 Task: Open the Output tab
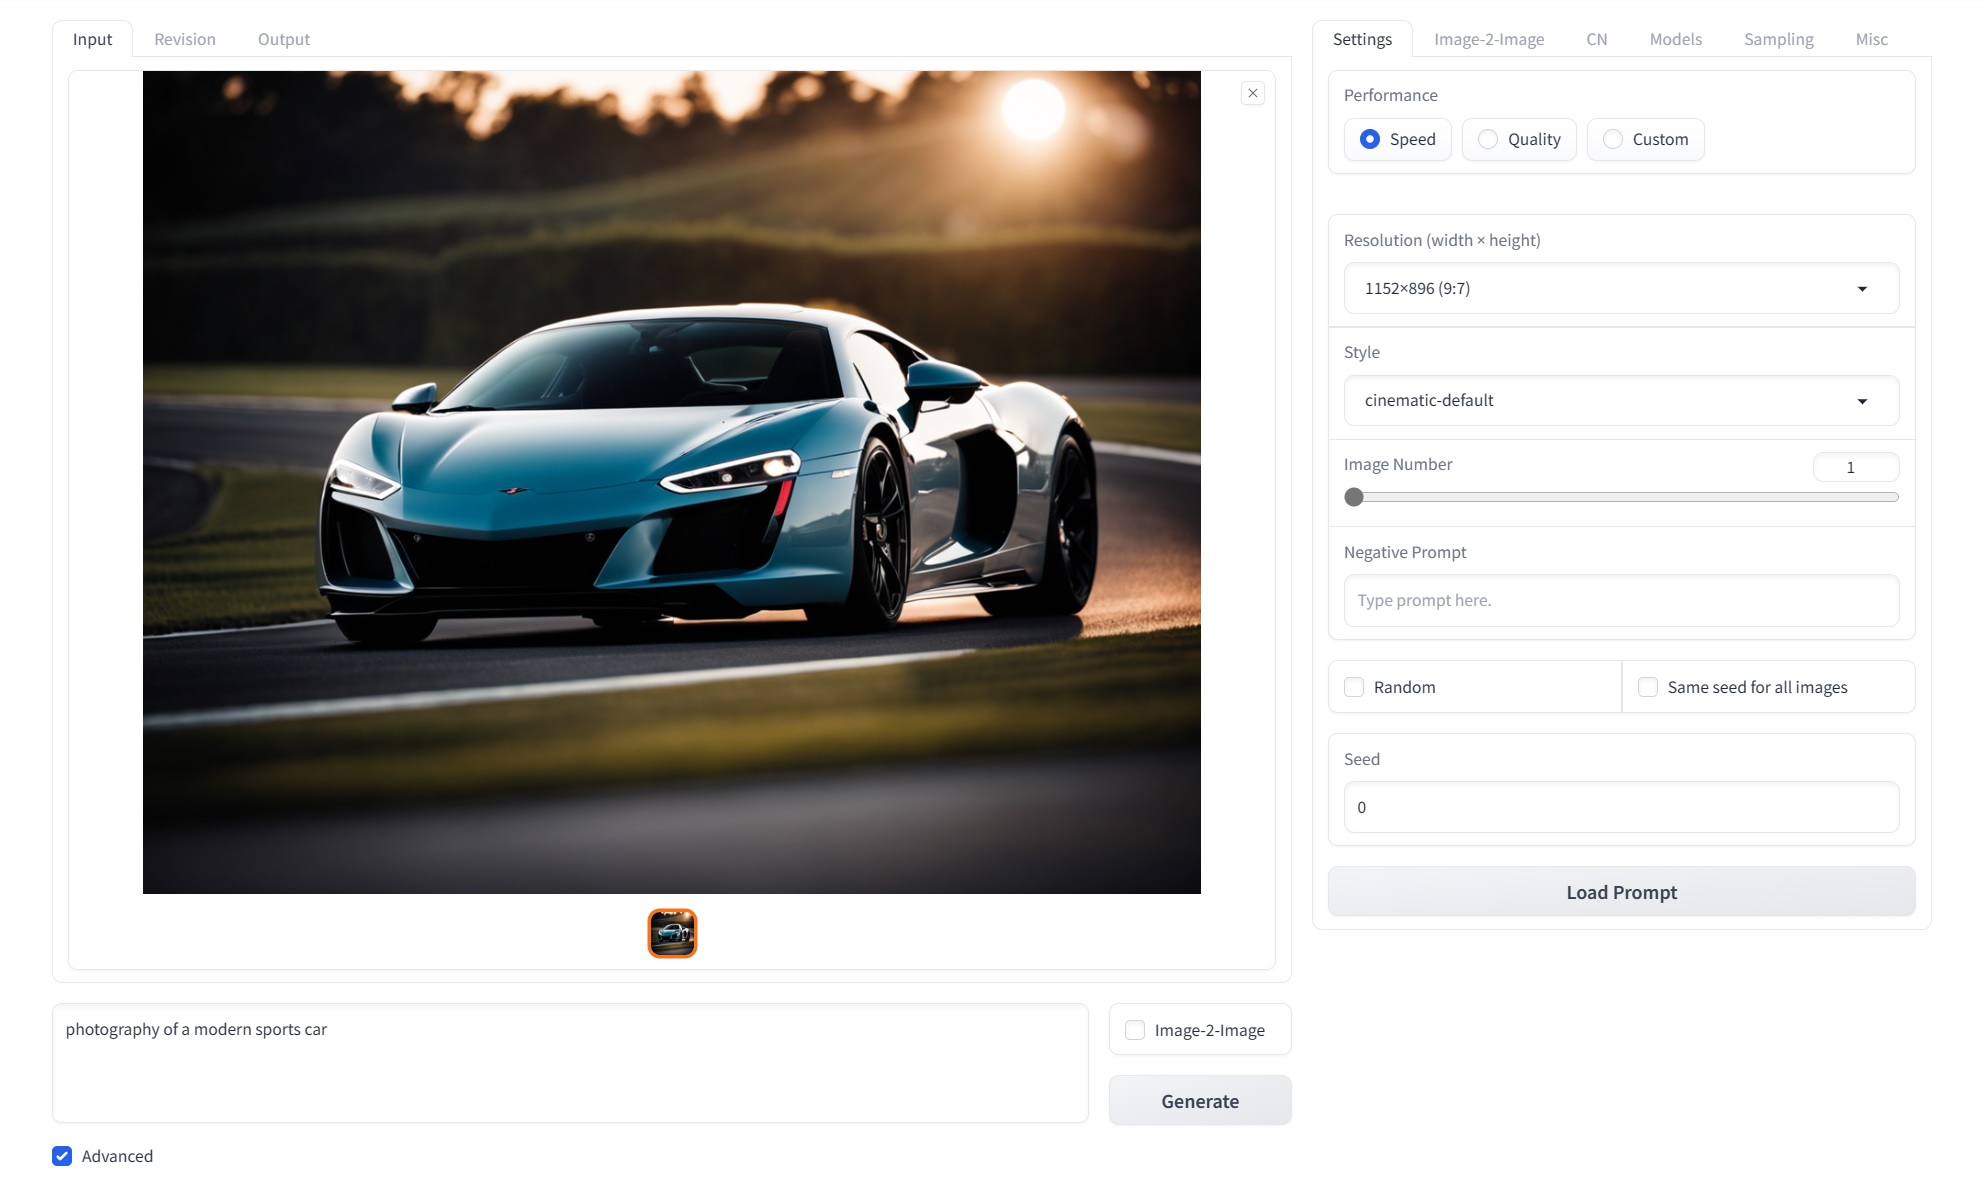[284, 39]
